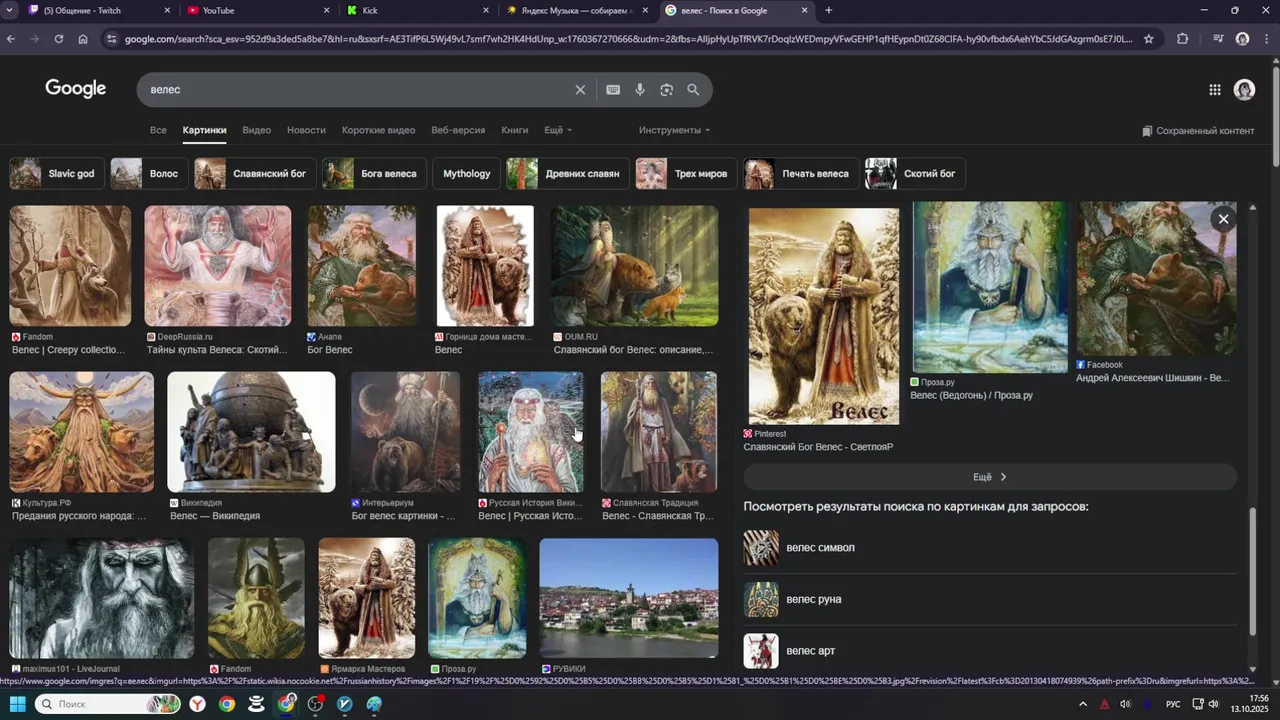This screenshot has width=1280, height=720.
Task: Expand more related images with Ещё
Action: coord(990,477)
